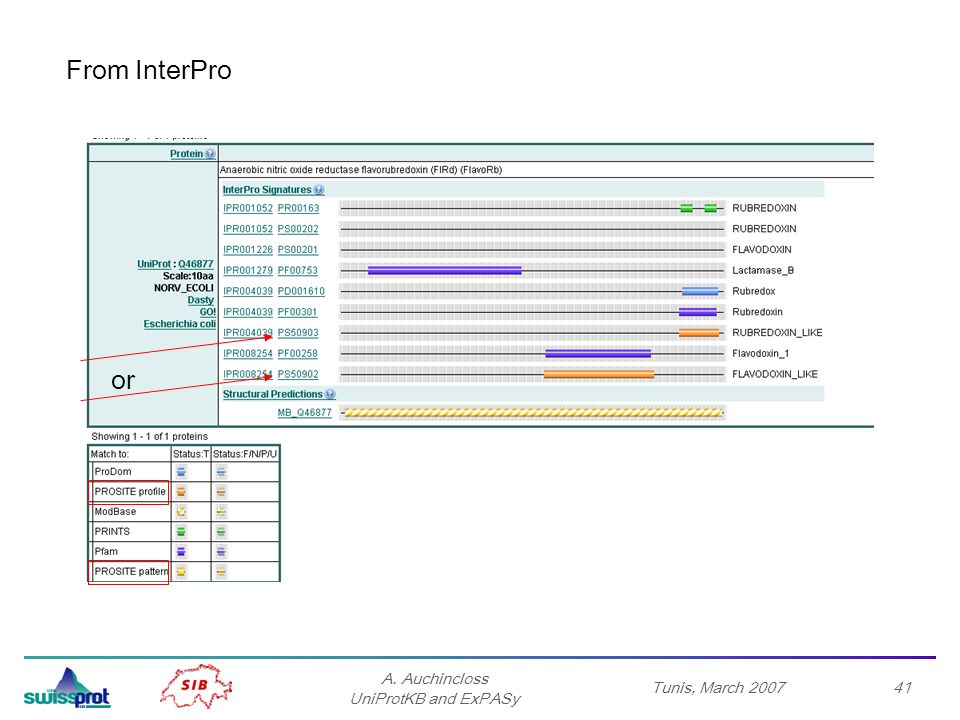Click Pfam Status:F/N/P/U icon
The image size is (960, 720).
coord(221,552)
